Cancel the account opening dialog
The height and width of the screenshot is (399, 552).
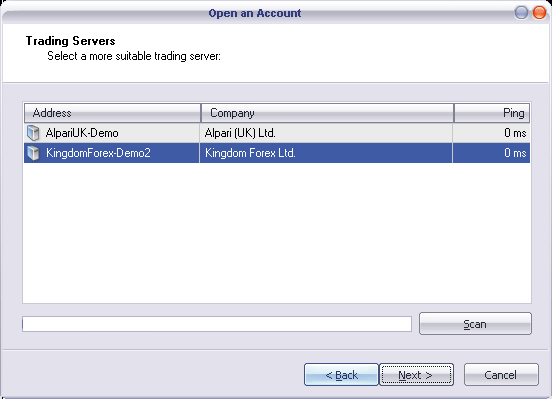501,375
